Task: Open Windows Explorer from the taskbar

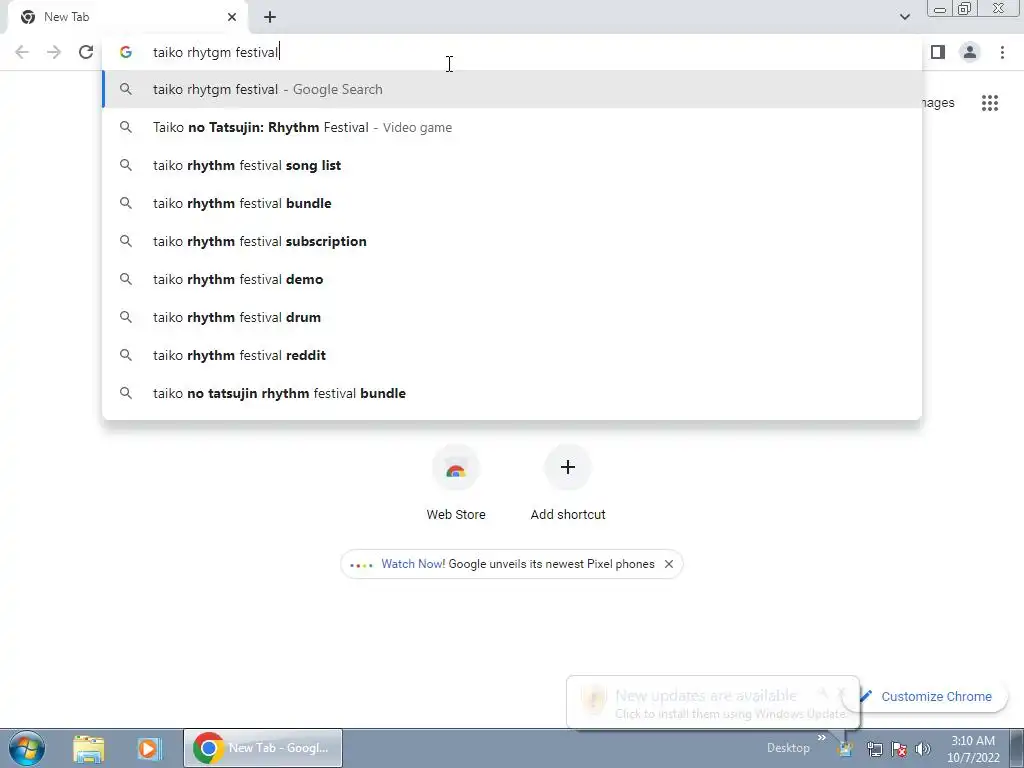Action: point(89,748)
